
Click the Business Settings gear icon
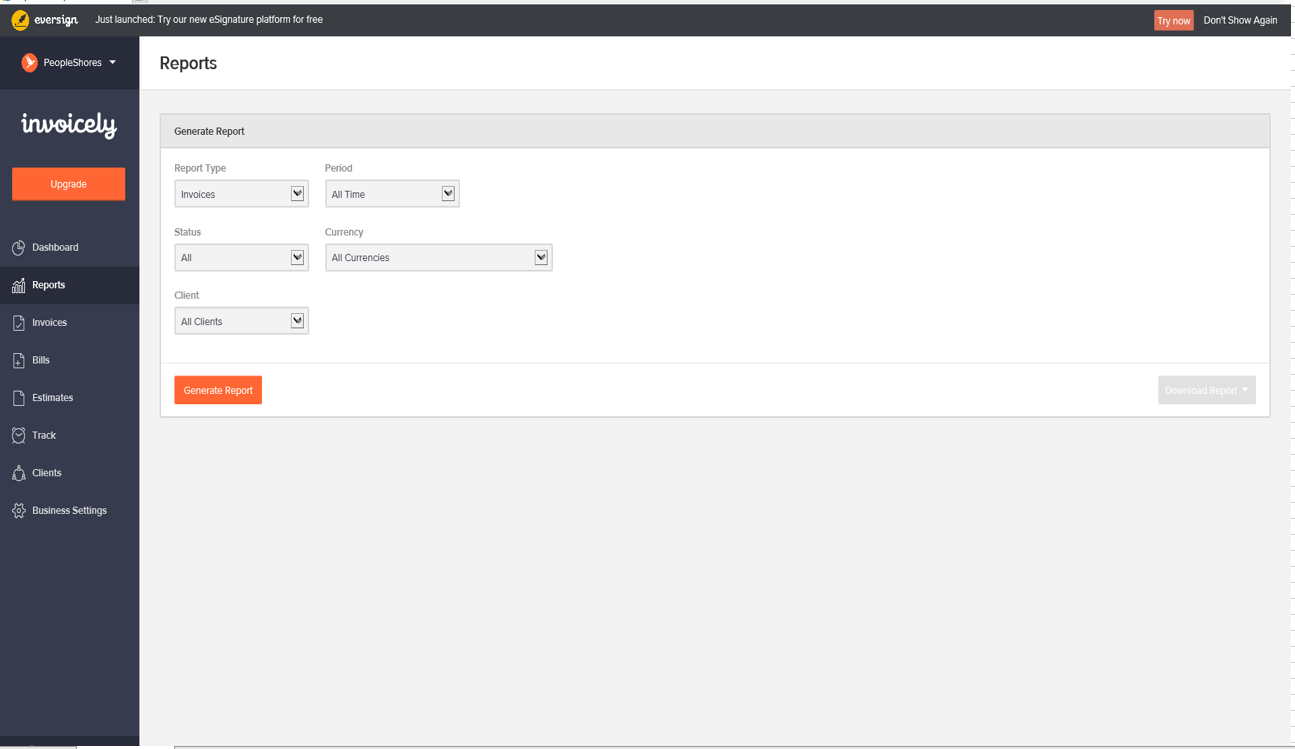18,510
